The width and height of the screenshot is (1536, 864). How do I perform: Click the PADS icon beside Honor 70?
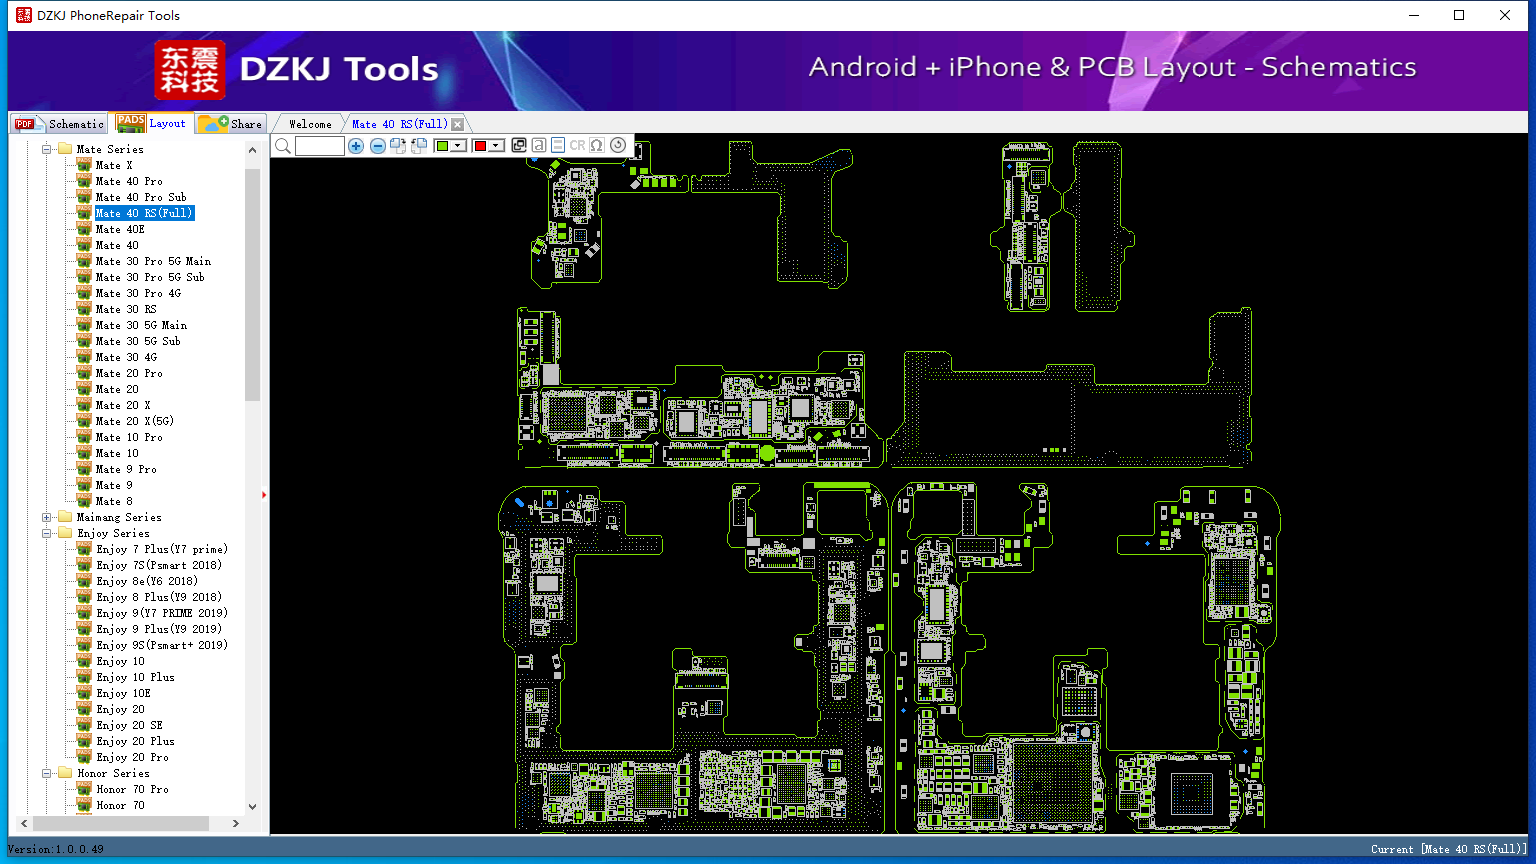click(84, 805)
